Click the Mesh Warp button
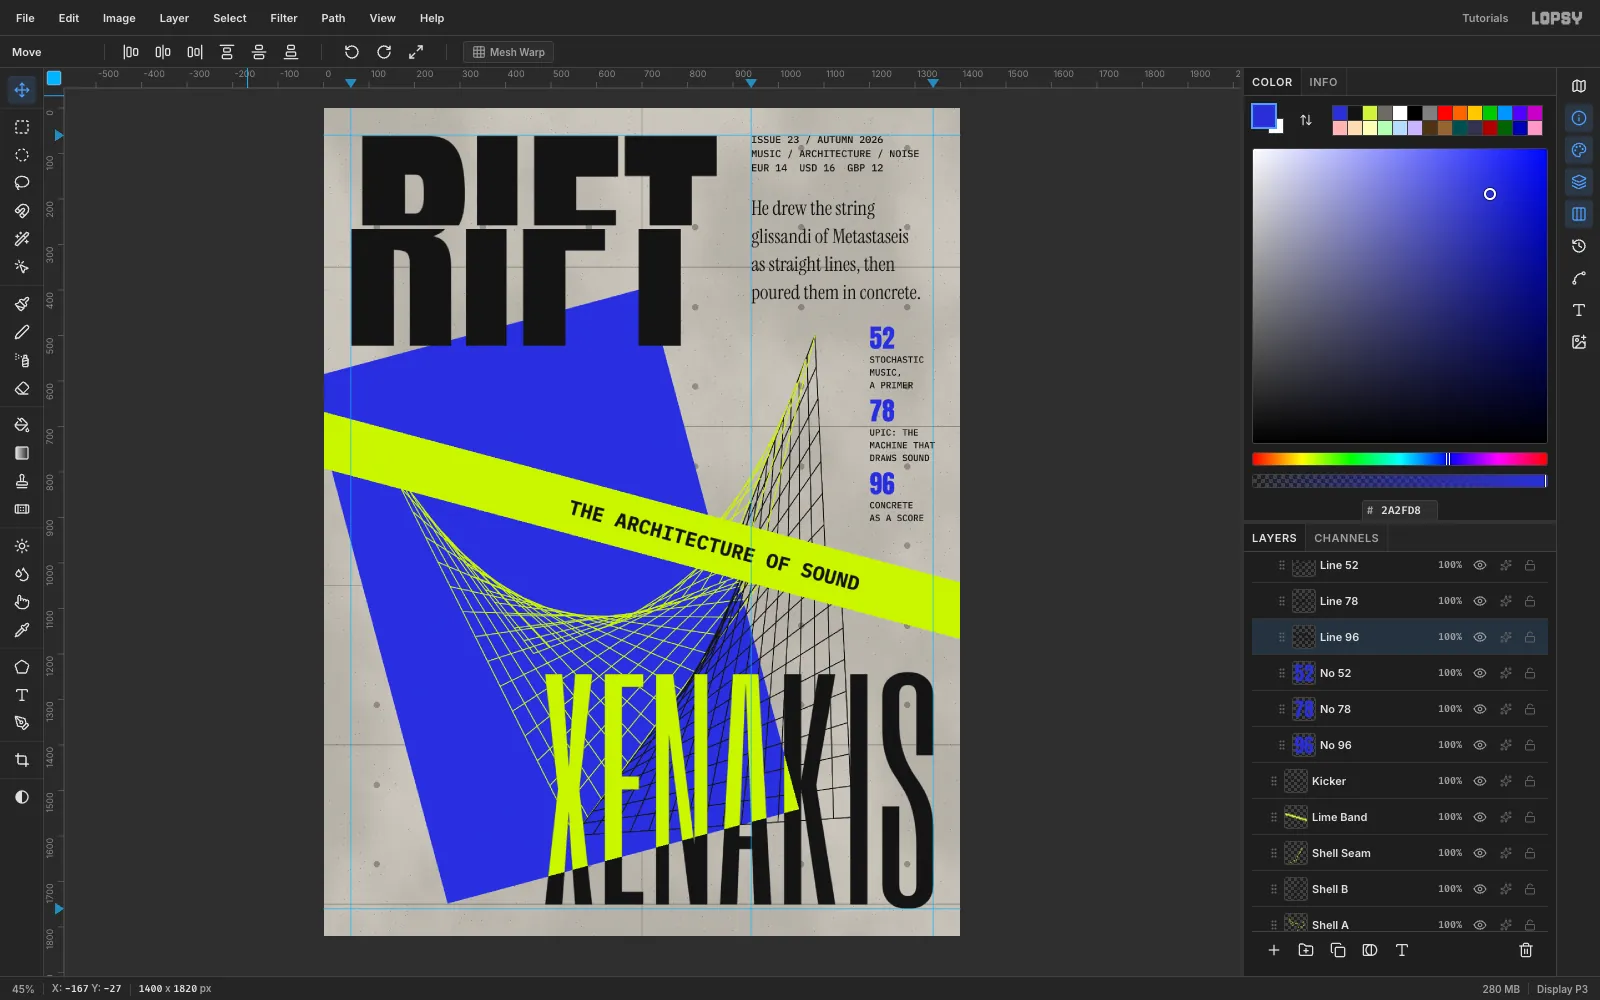1600x1000 pixels. click(509, 52)
